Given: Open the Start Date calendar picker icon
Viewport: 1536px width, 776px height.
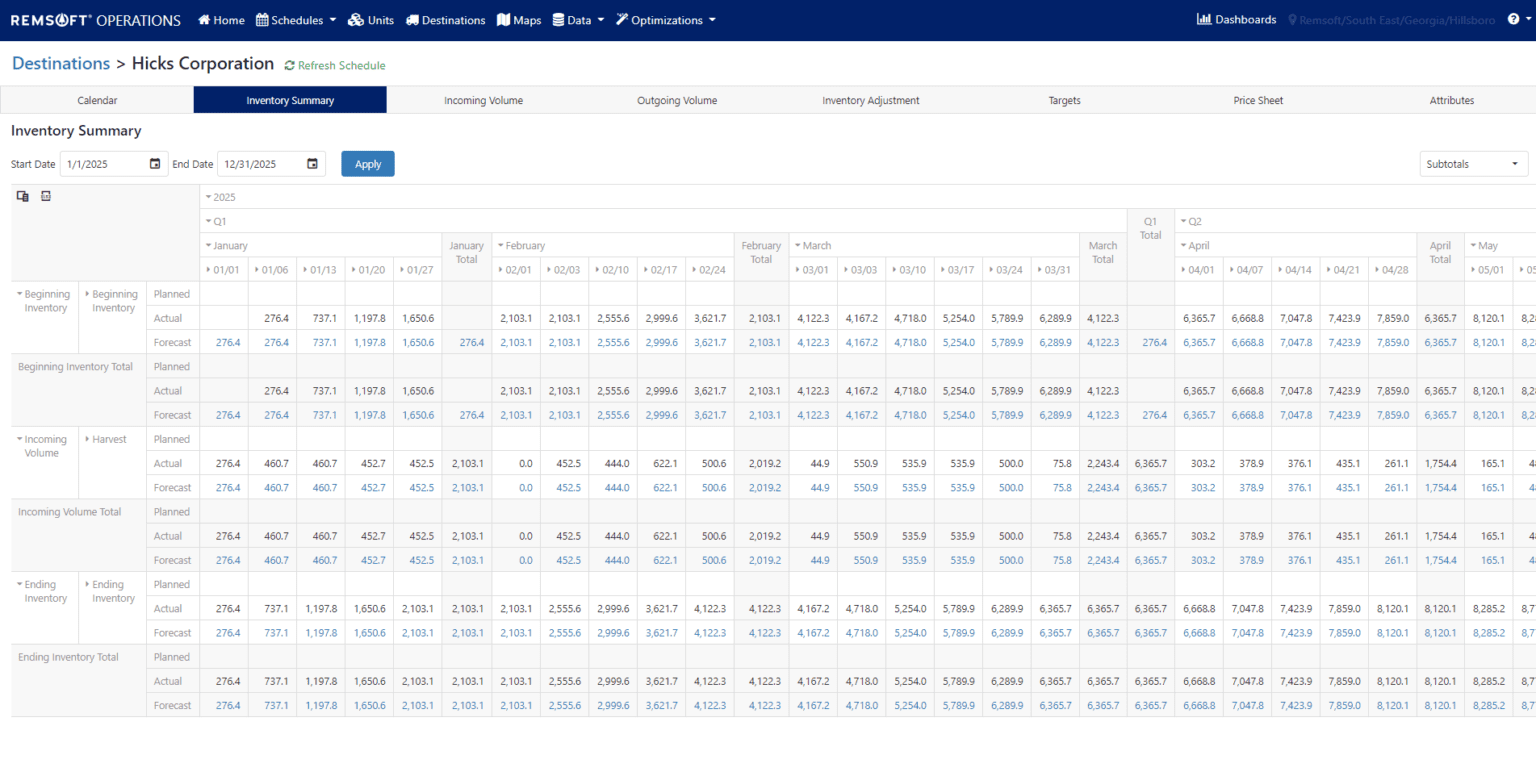Looking at the screenshot, I should pos(155,163).
